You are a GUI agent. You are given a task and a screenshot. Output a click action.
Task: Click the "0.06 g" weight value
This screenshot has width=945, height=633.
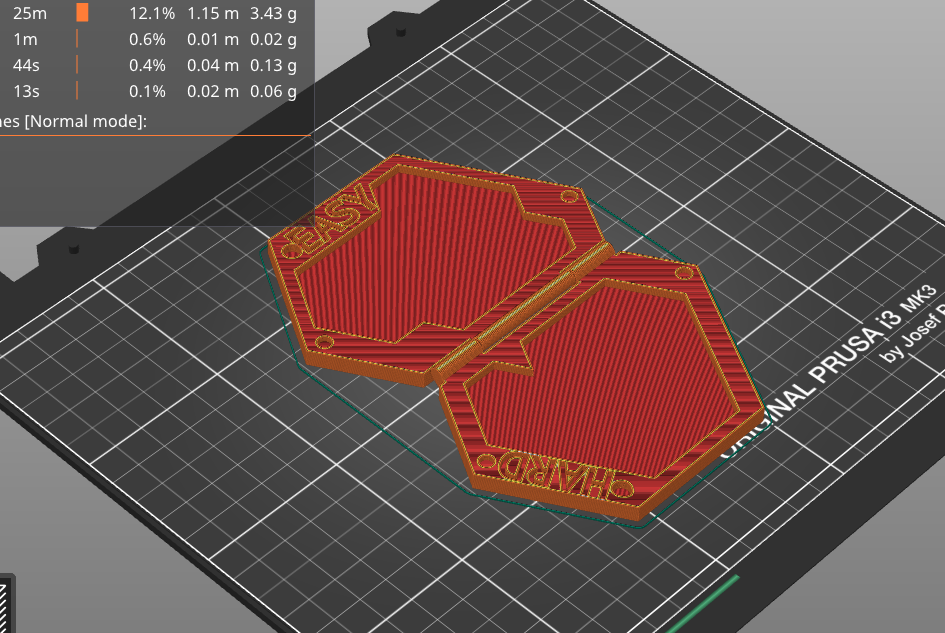click(x=273, y=91)
